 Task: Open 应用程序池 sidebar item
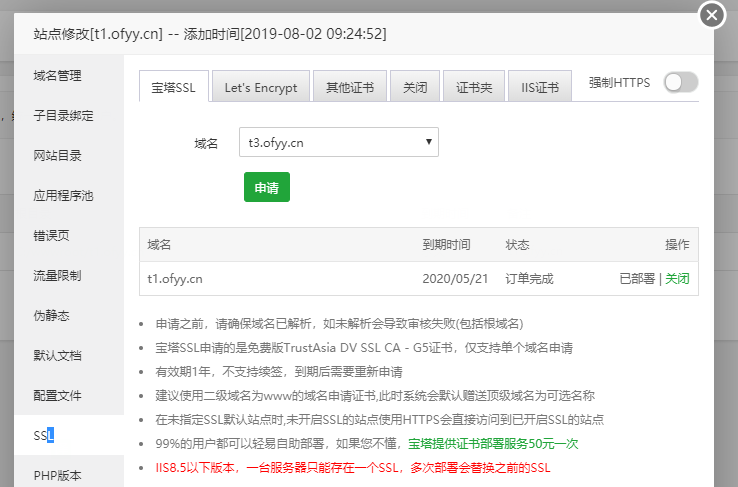[63, 195]
